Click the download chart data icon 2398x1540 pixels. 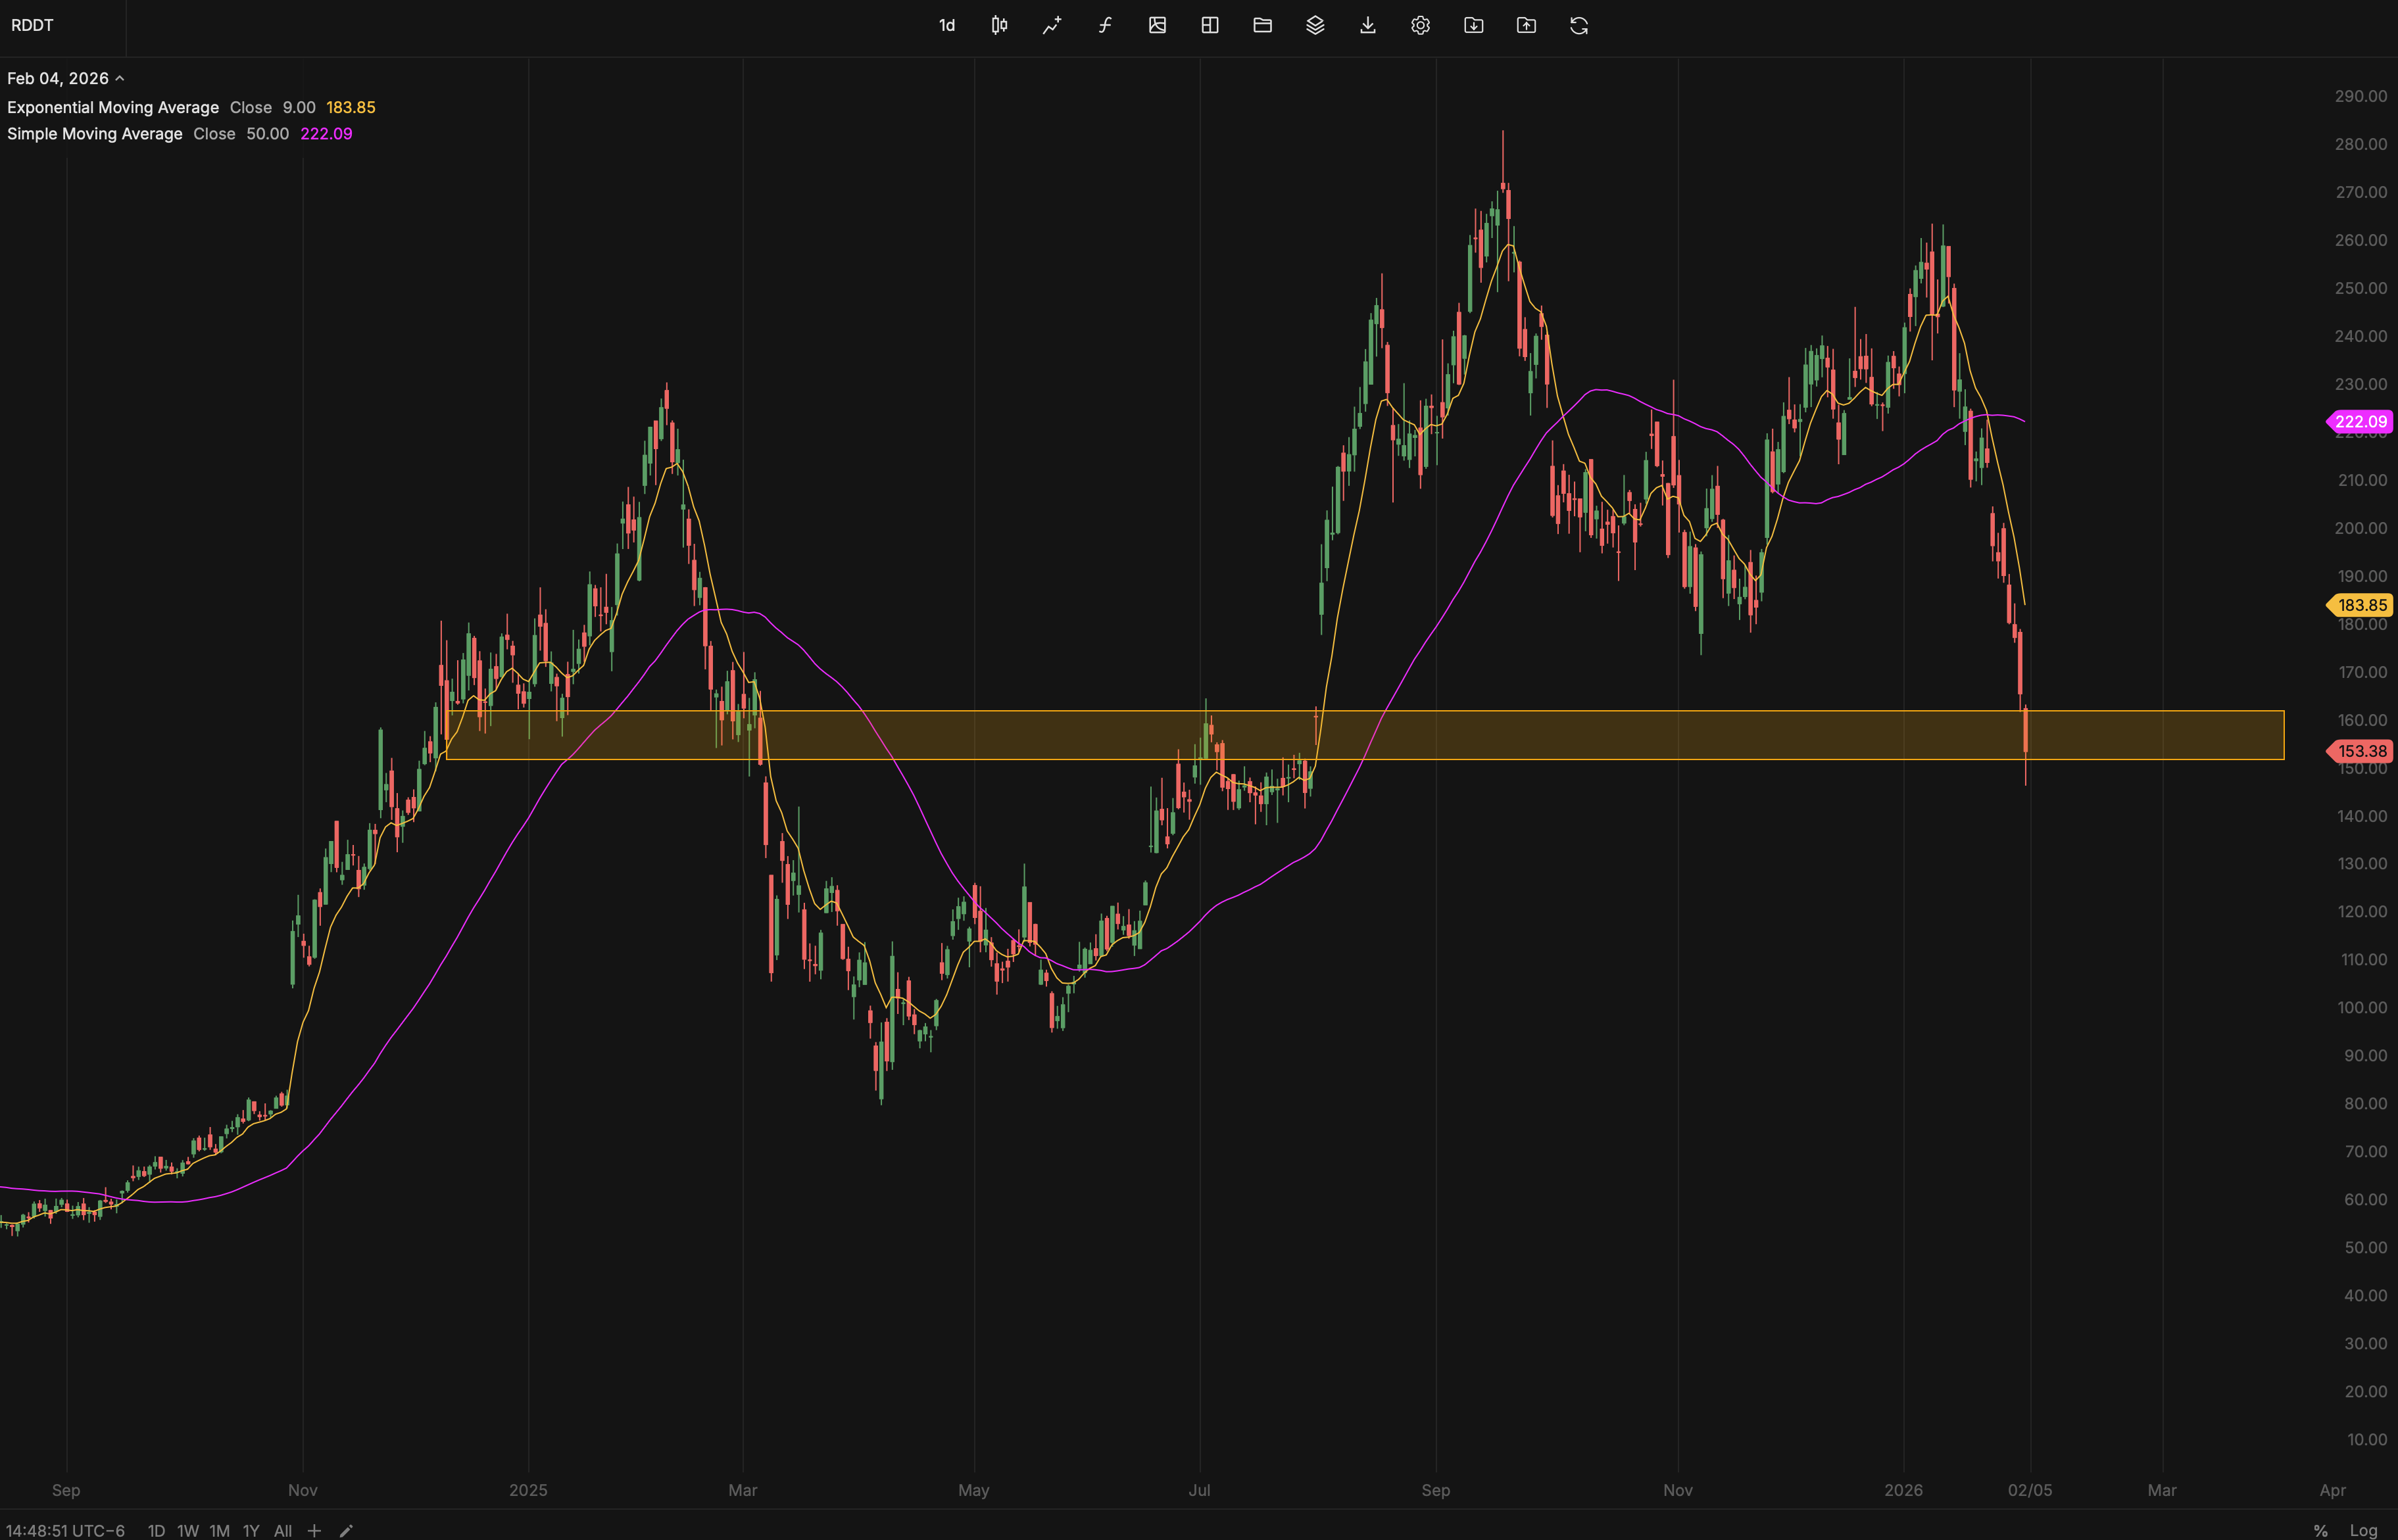(x=1367, y=25)
